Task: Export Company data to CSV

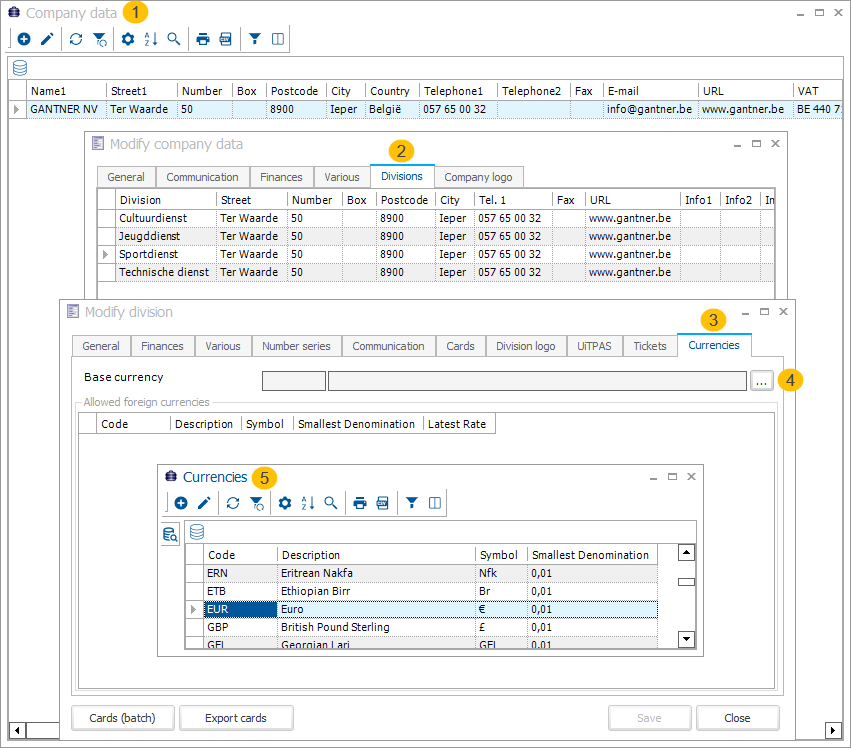Action: (x=225, y=39)
